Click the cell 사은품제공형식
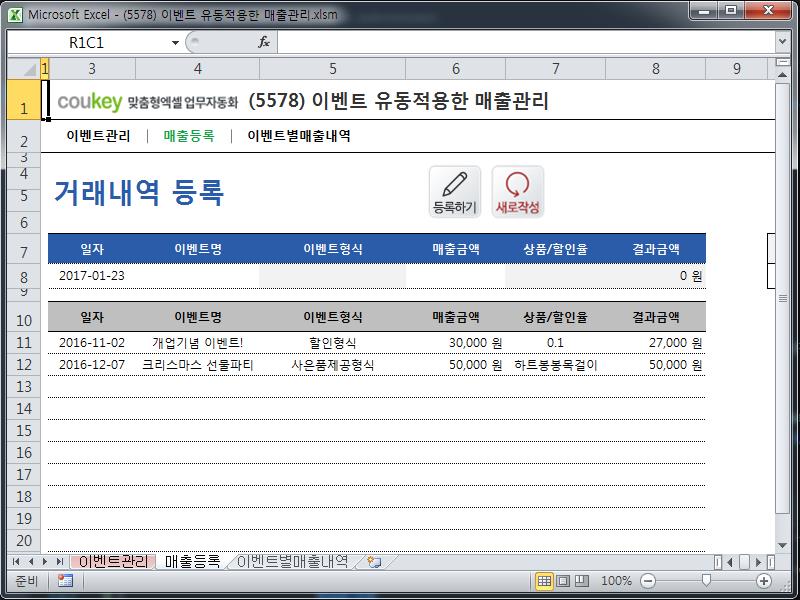The width and height of the screenshot is (800, 600). point(333,365)
